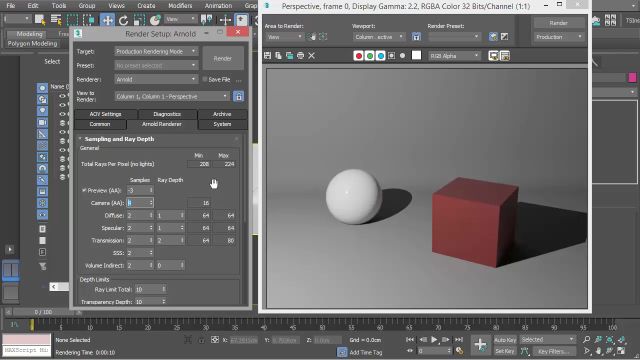The height and width of the screenshot is (360, 640).
Task: Open the Environment and Effects dialog icon
Action: [x=504, y=37]
